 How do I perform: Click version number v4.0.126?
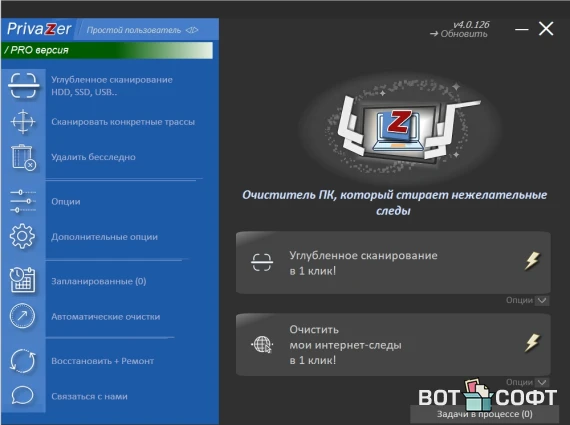click(x=471, y=24)
